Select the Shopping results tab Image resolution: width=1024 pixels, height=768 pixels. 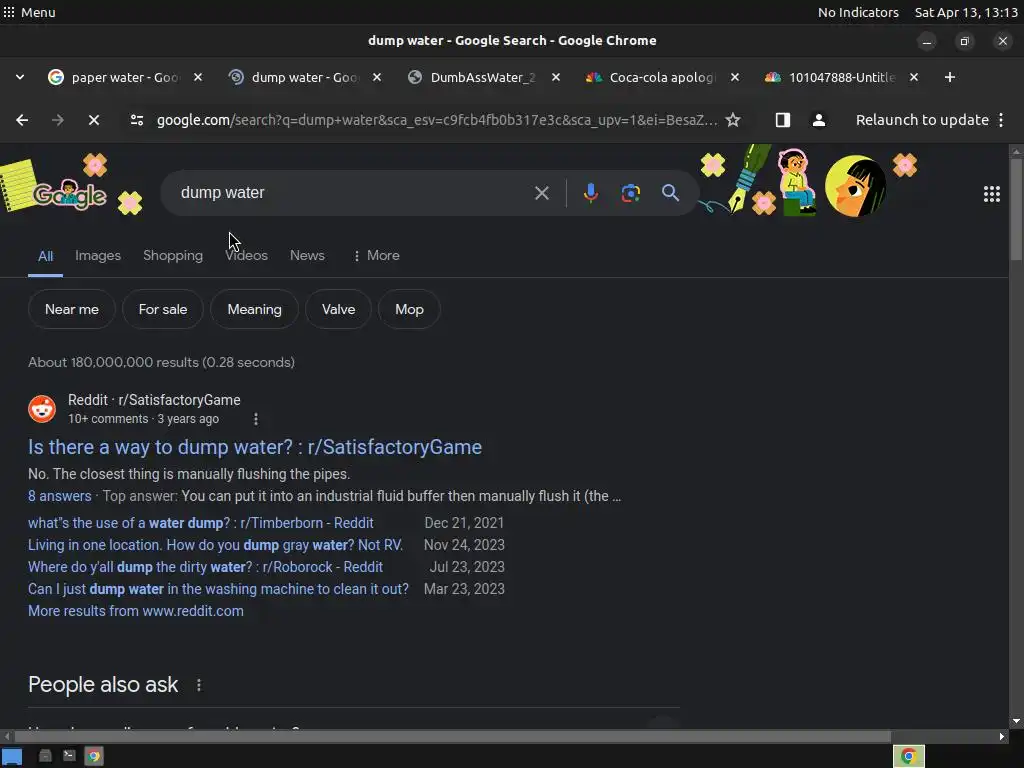[x=173, y=256]
